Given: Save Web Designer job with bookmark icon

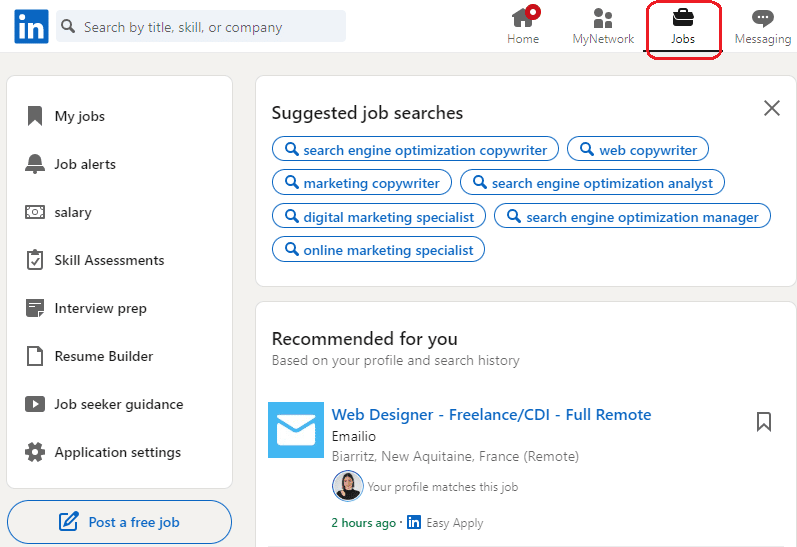Looking at the screenshot, I should pos(763,422).
